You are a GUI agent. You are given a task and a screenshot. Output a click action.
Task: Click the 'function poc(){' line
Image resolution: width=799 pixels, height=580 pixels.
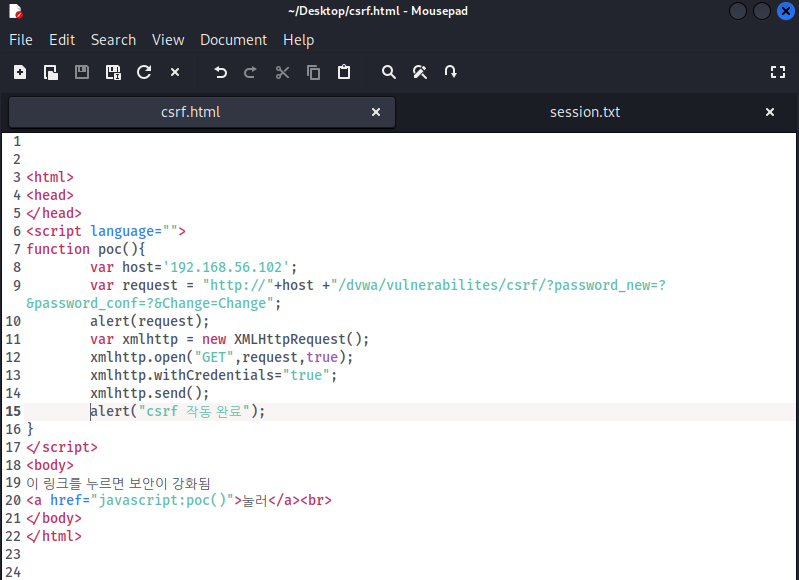[x=86, y=249]
